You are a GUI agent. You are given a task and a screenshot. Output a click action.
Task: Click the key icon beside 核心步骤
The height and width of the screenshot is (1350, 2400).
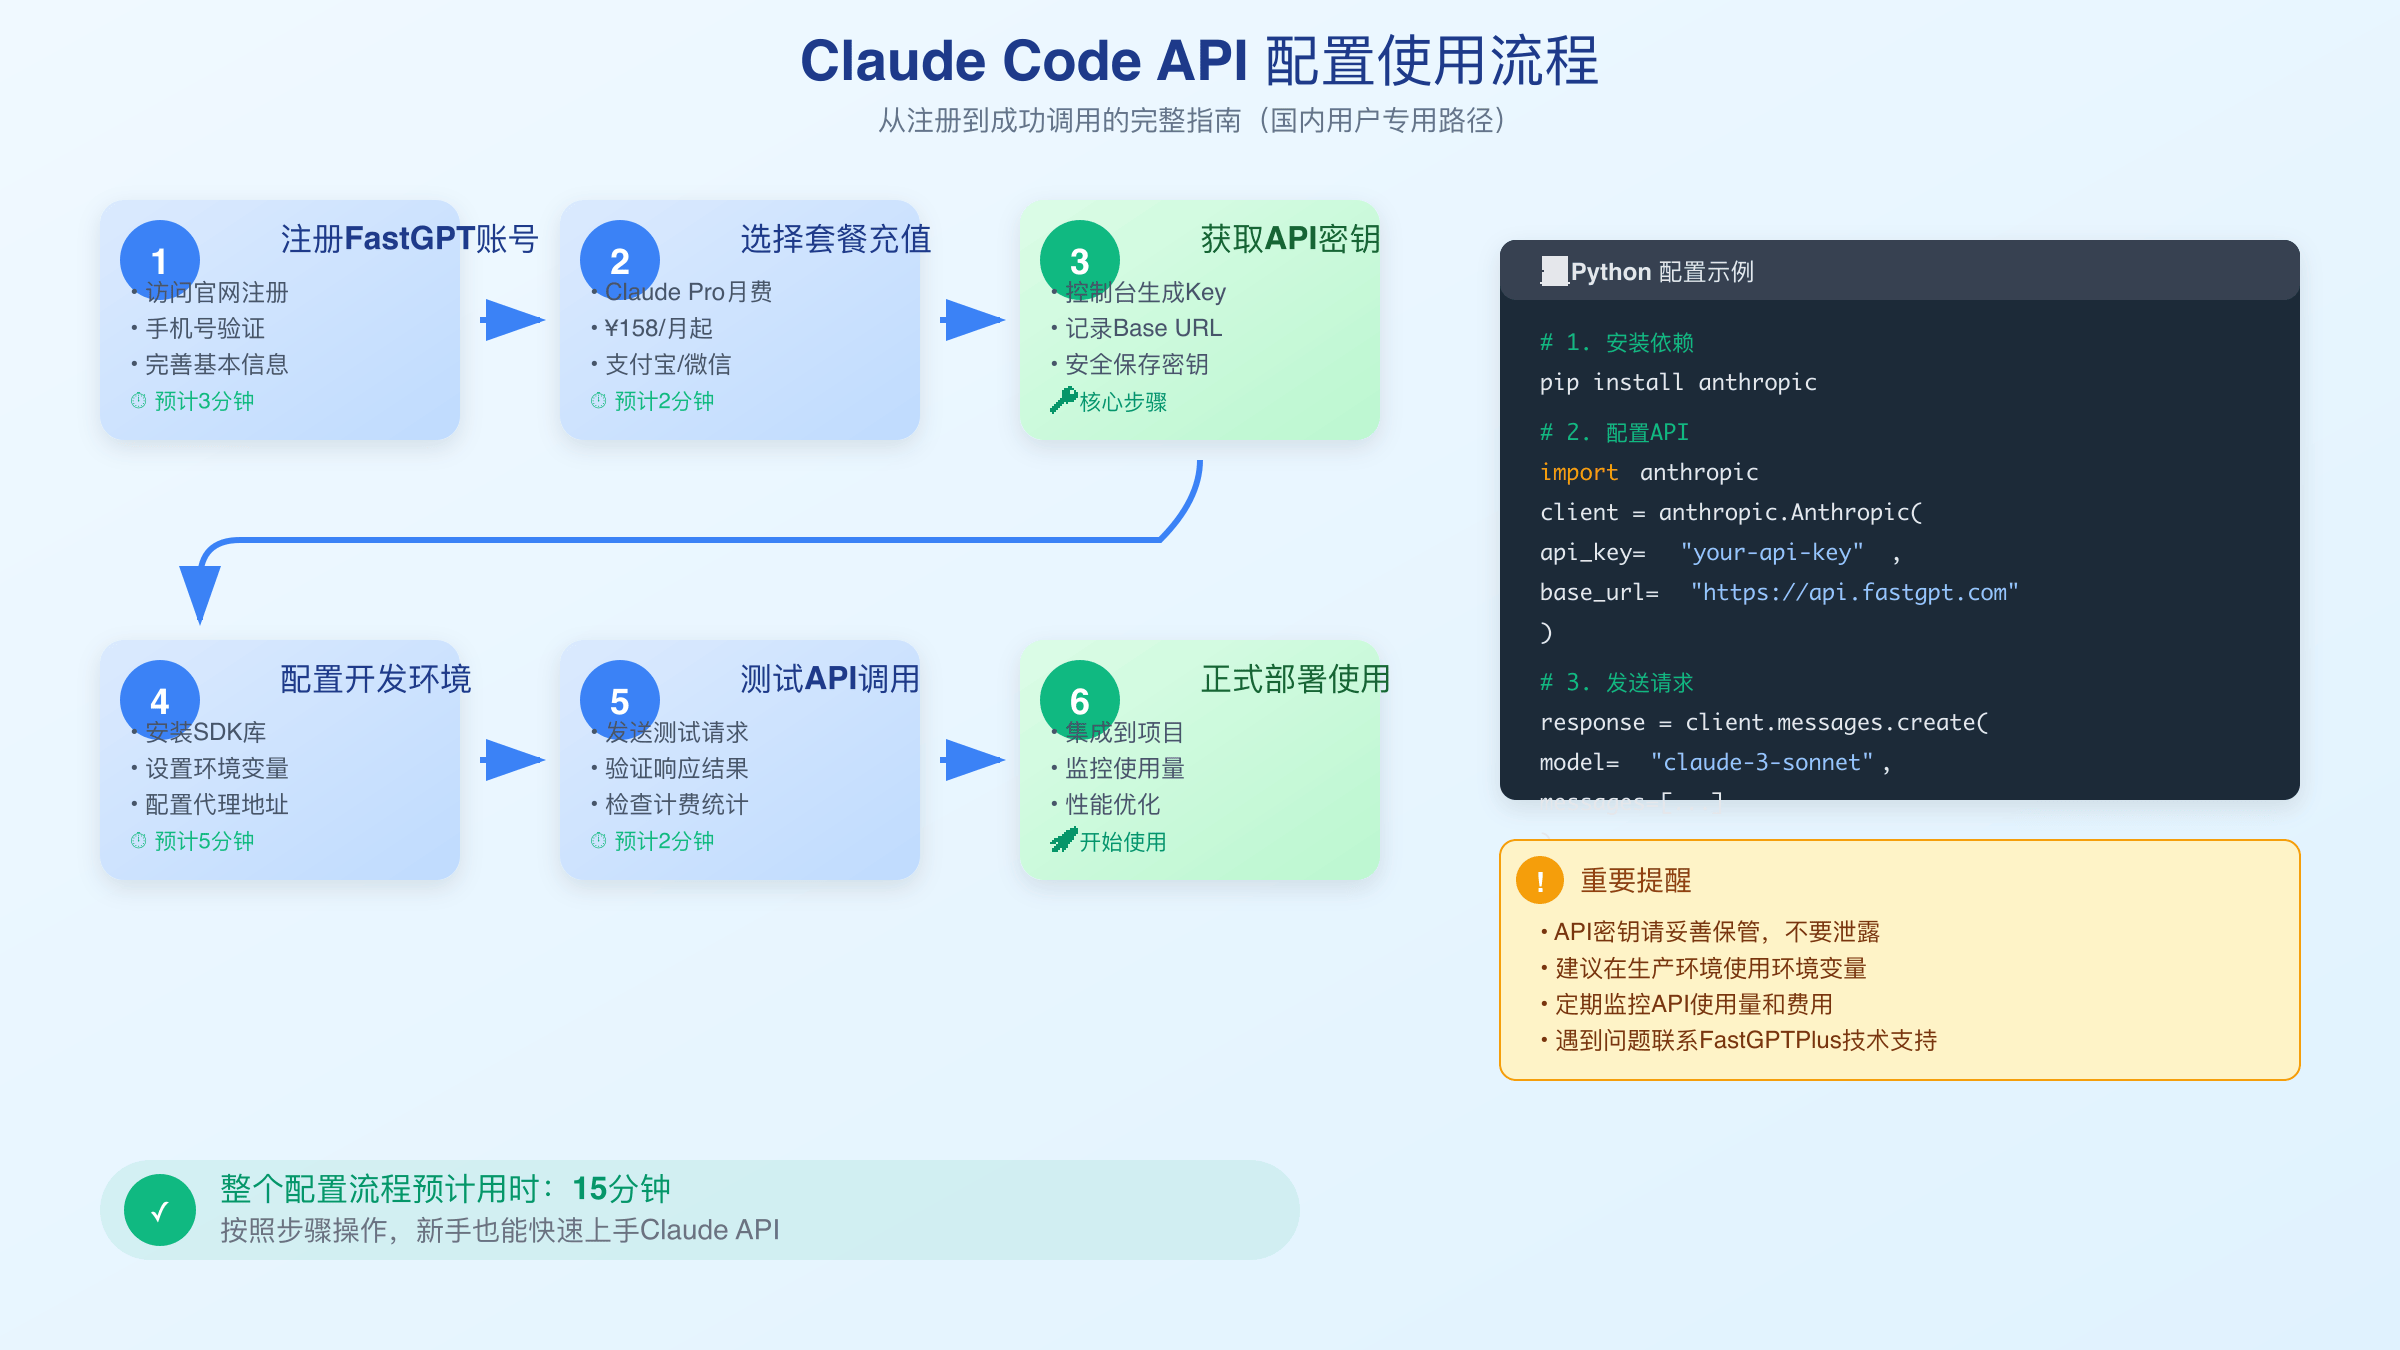[1063, 400]
